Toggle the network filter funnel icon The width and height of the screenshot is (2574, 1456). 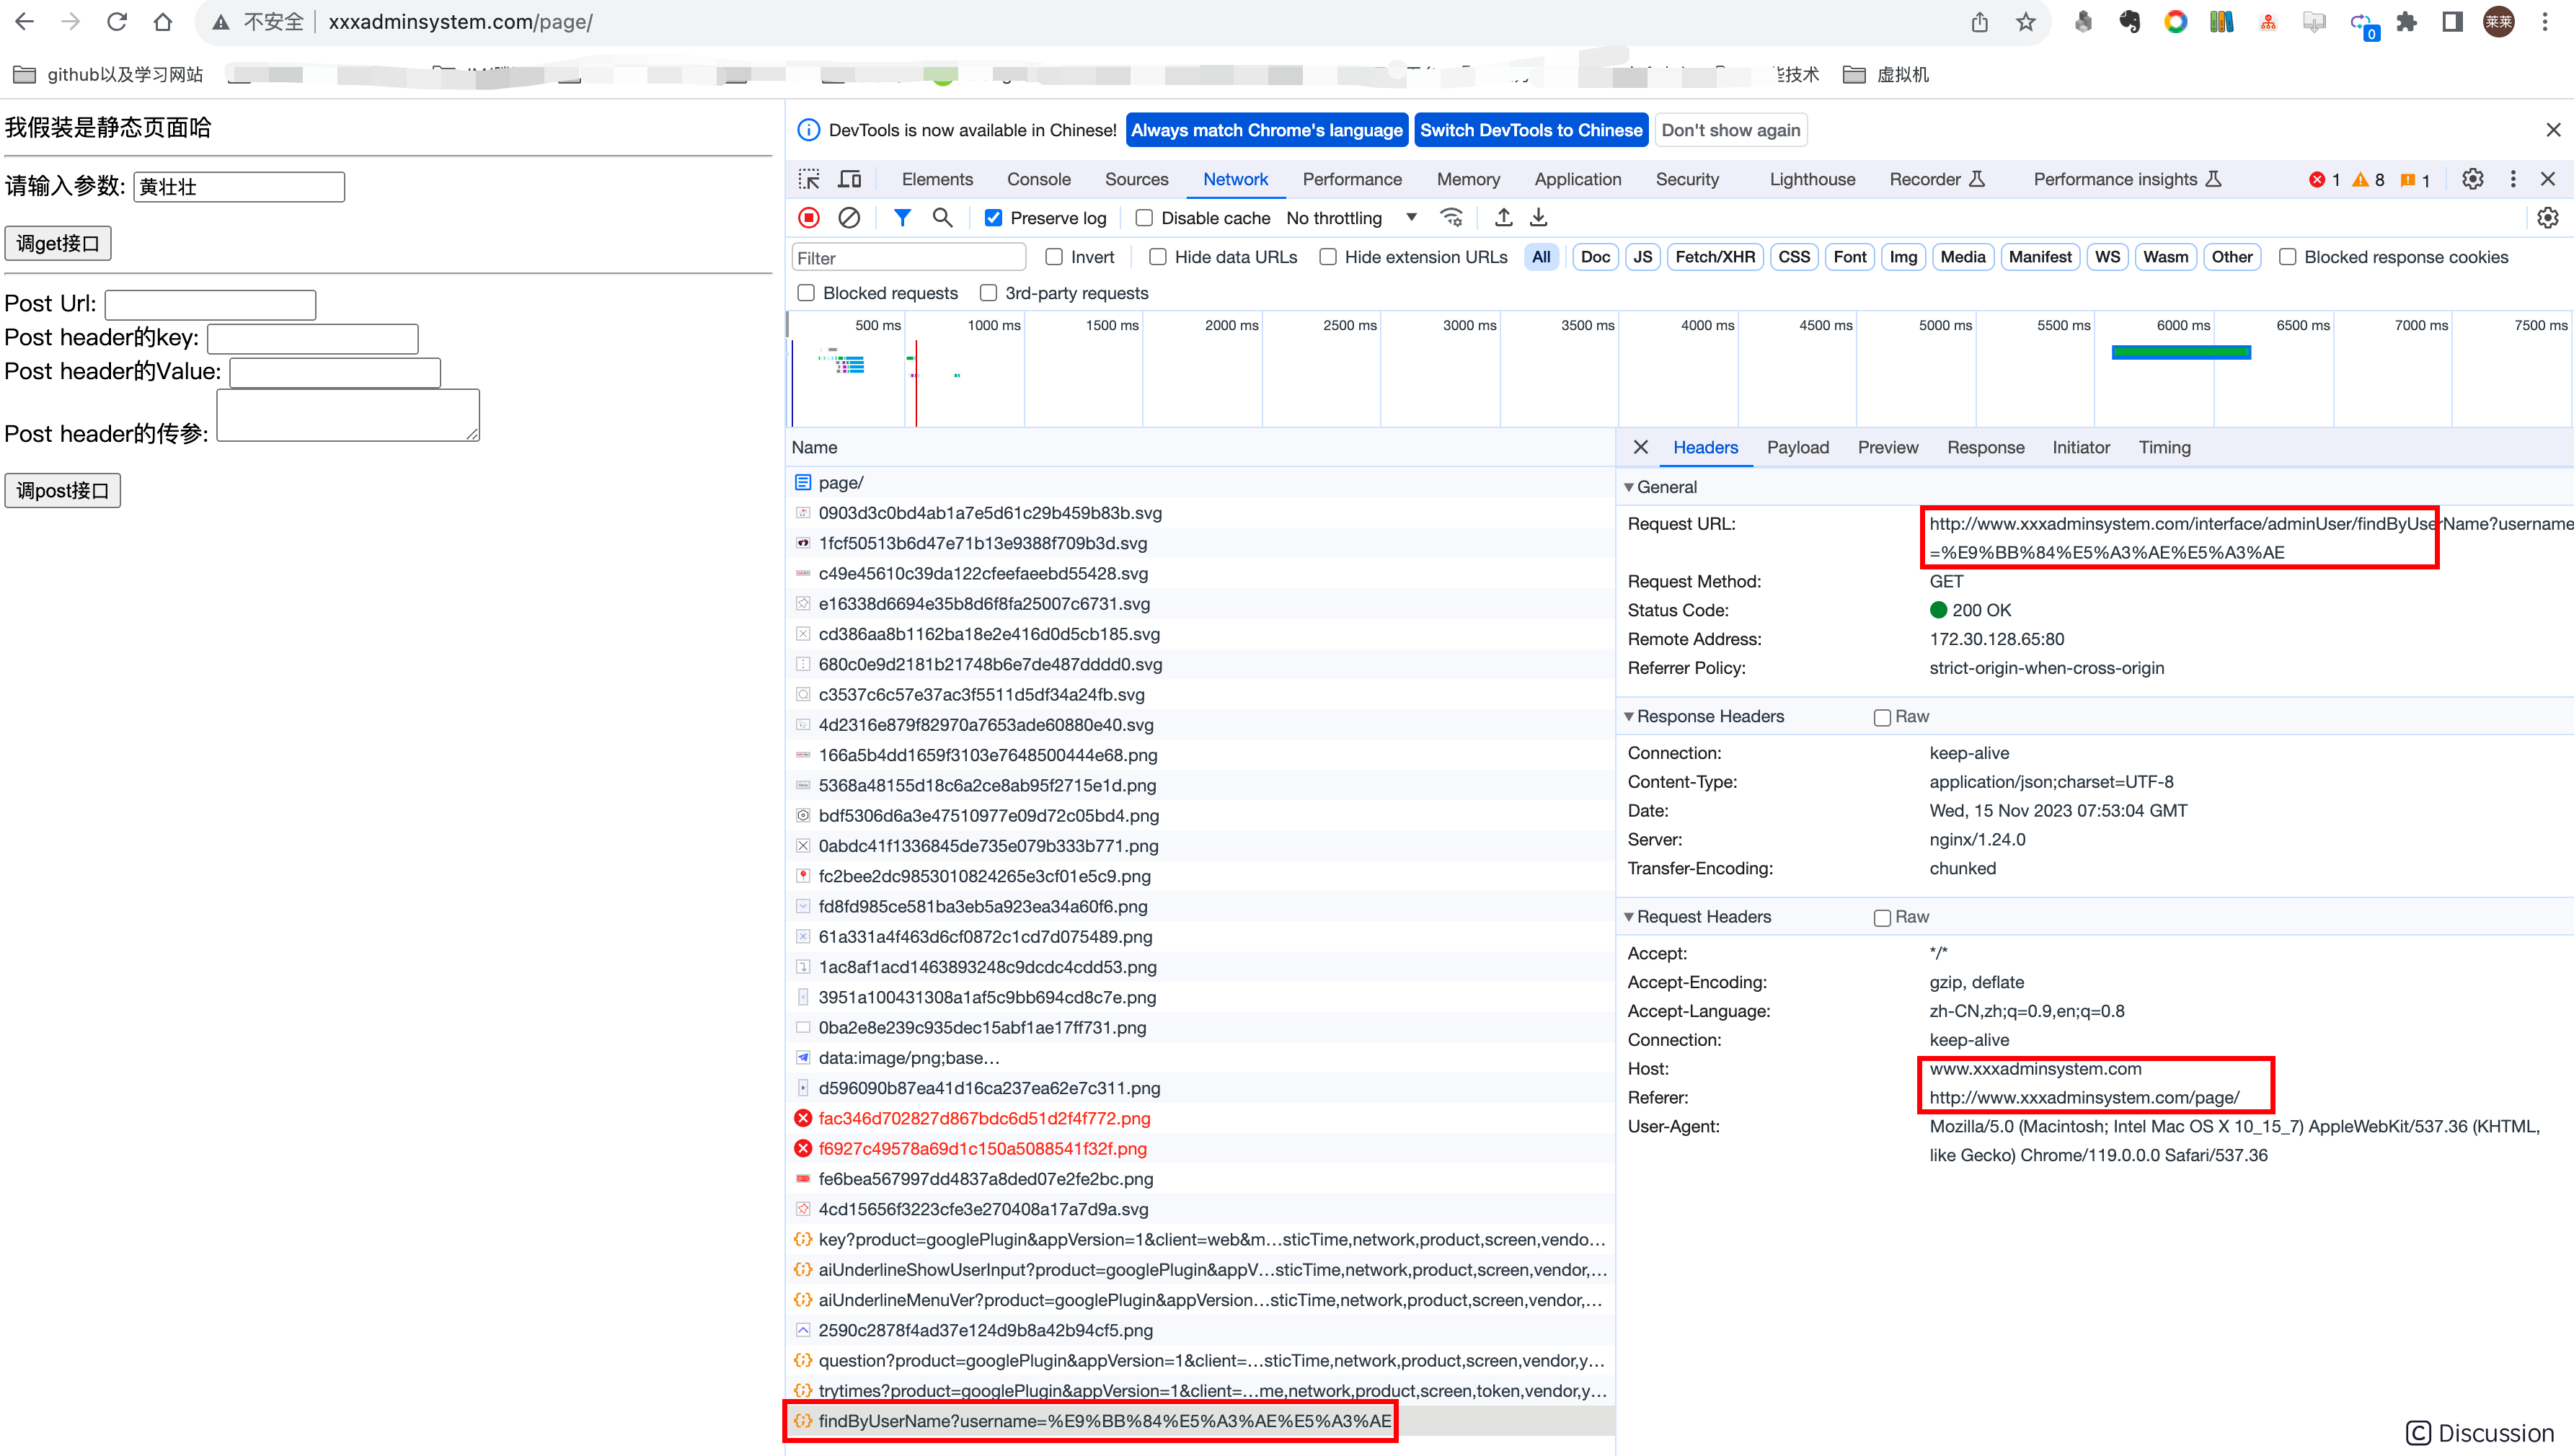(x=902, y=218)
